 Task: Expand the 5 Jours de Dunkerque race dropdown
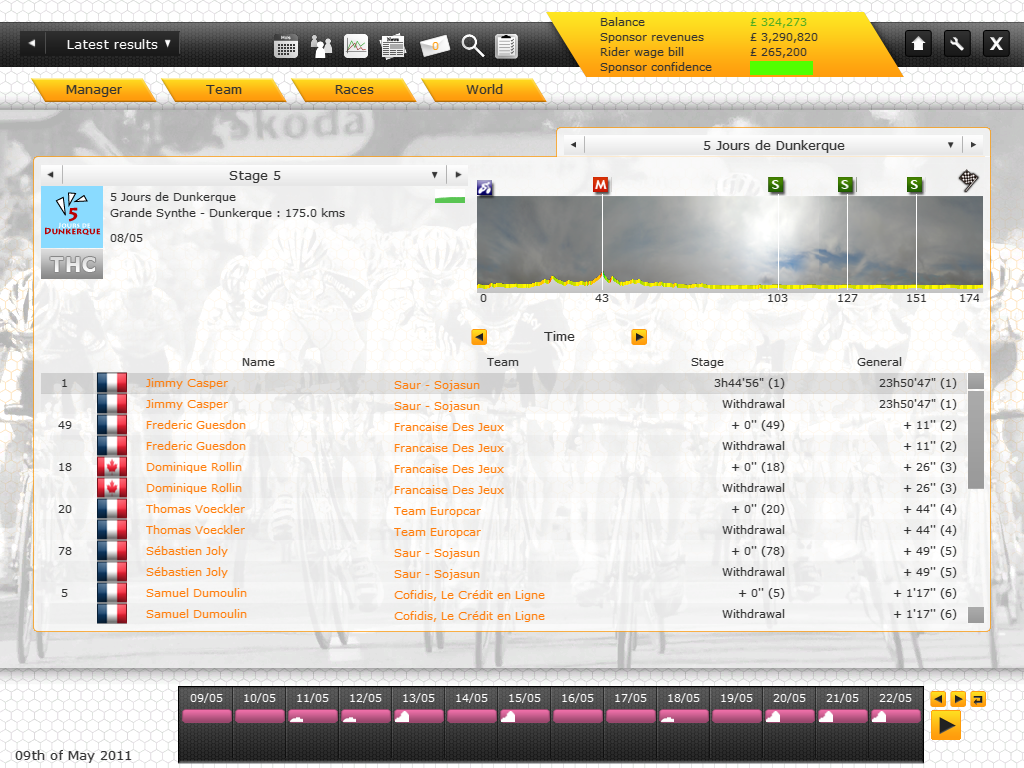(951, 145)
